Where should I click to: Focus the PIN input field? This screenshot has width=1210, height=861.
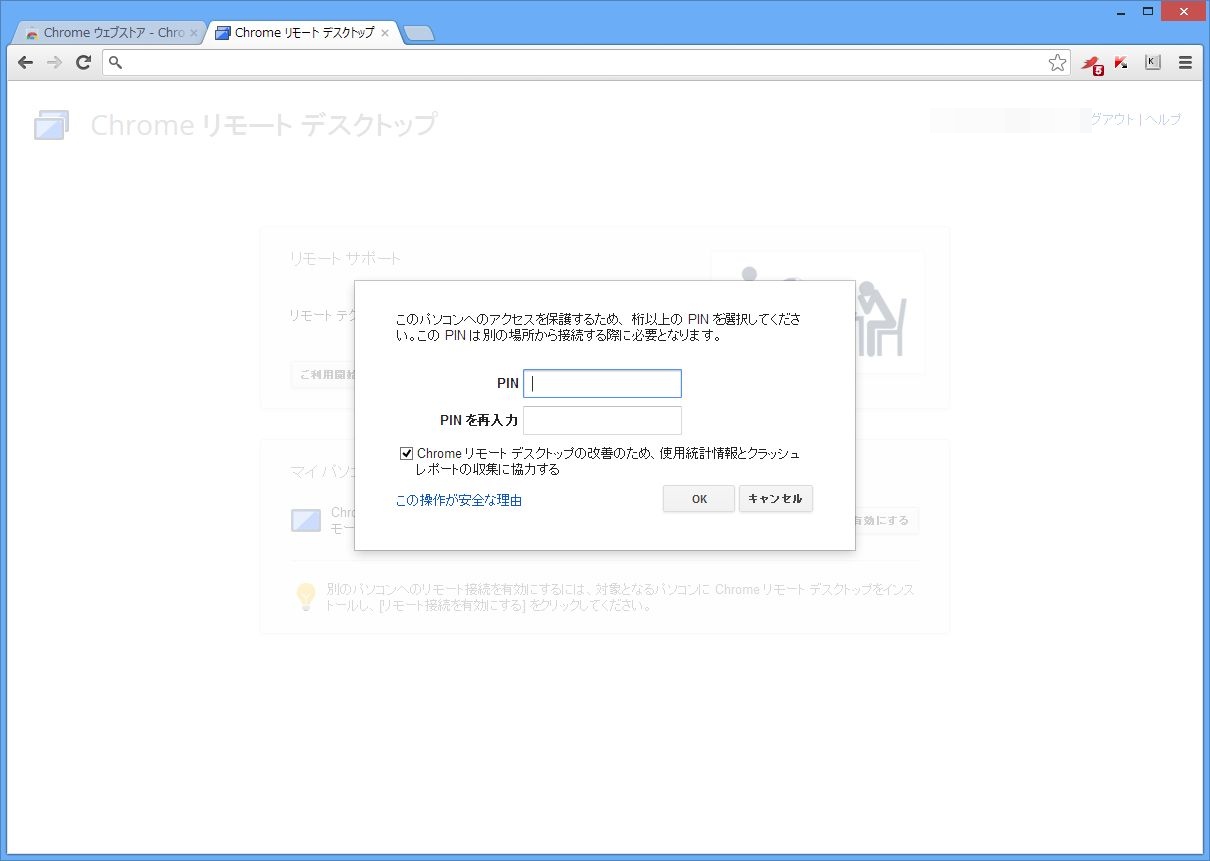(602, 383)
